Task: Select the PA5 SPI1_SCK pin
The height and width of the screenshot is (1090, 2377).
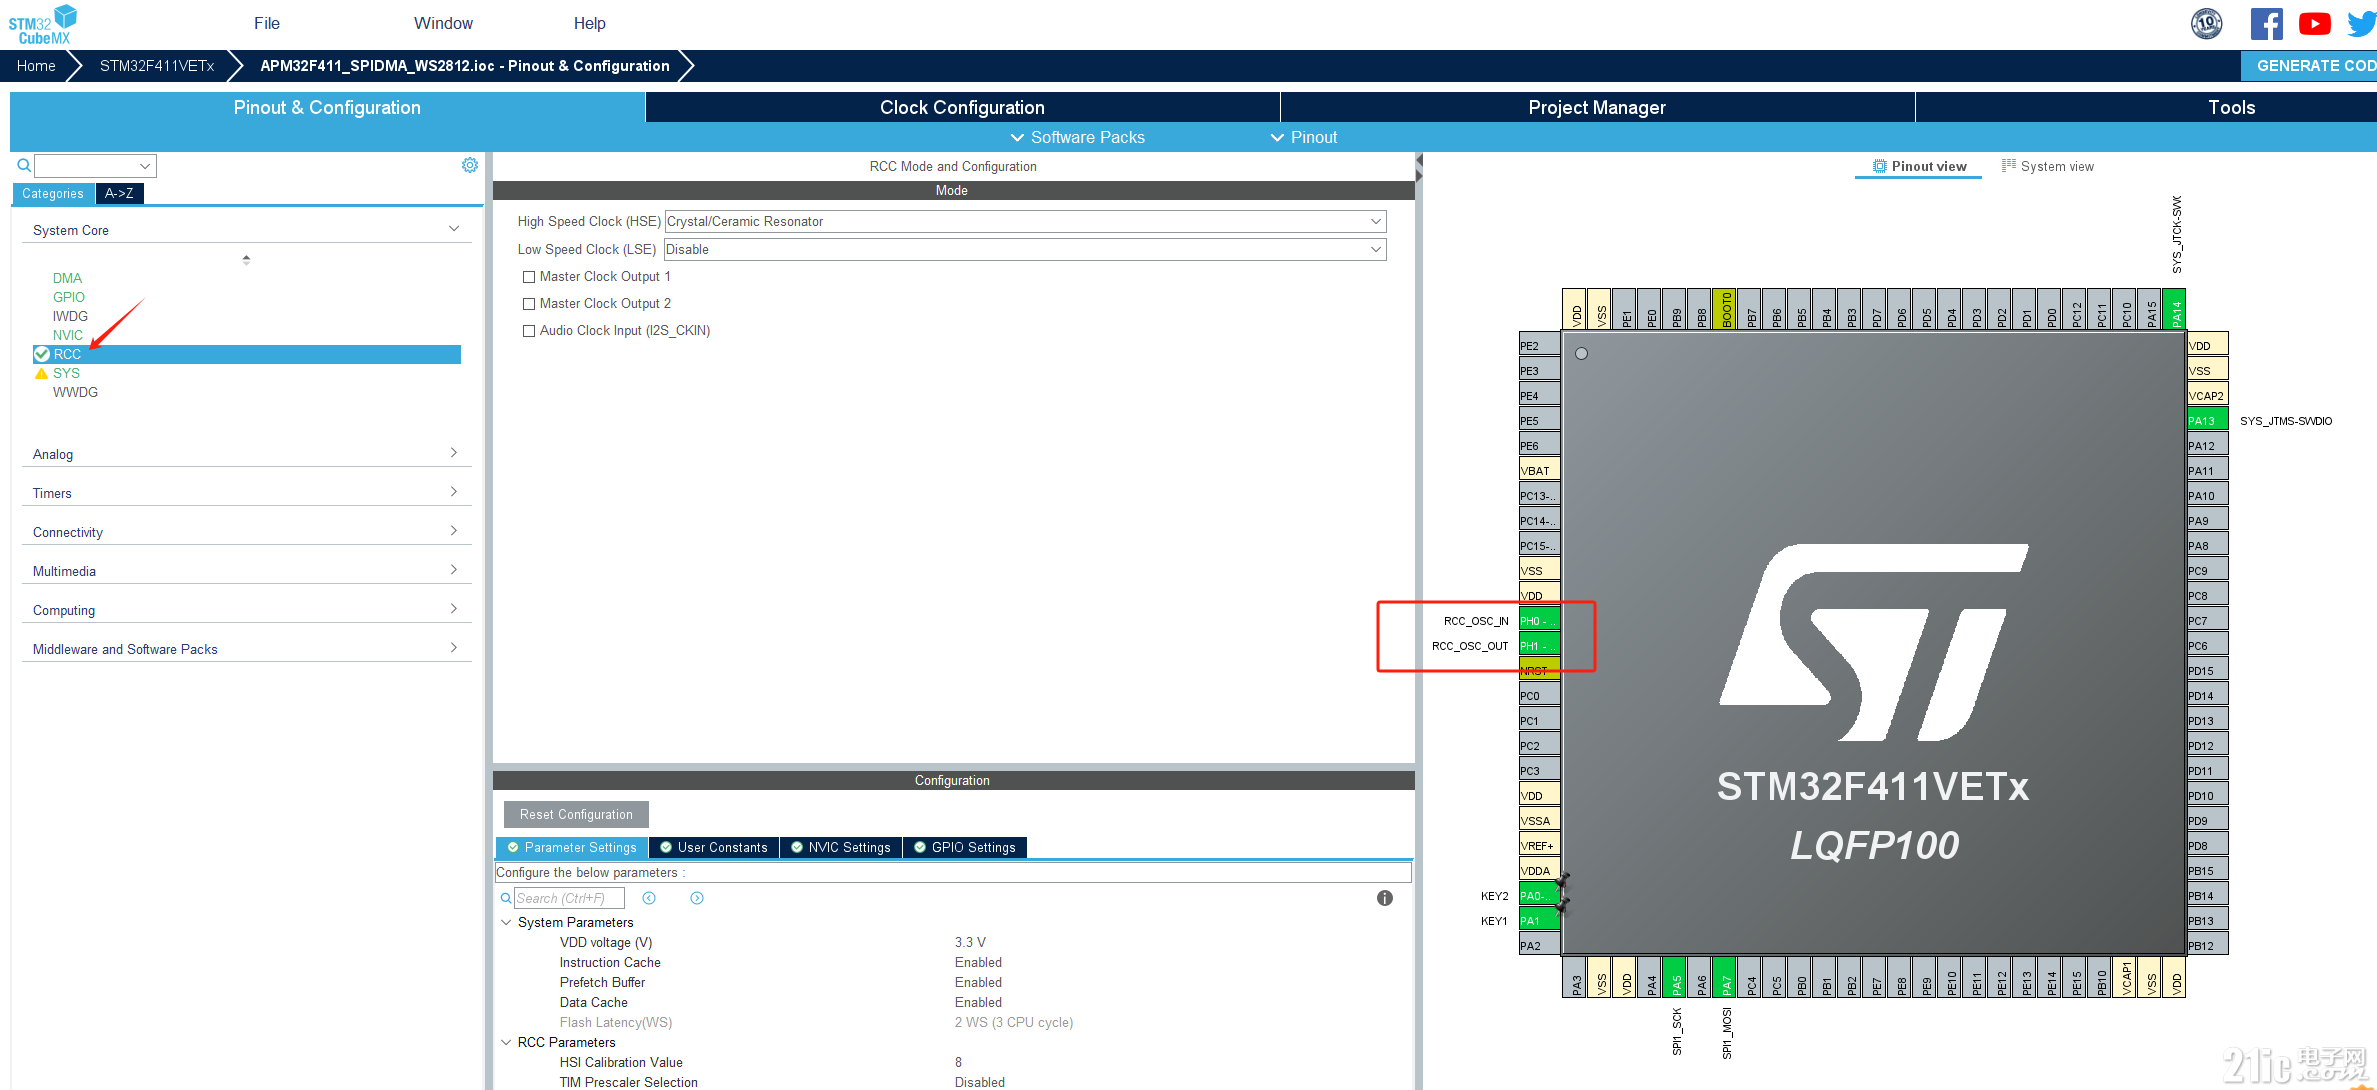Action: (x=1674, y=977)
